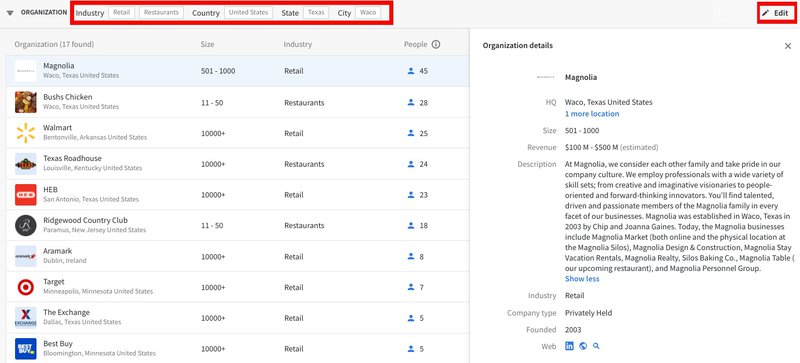This screenshot has height=363, width=800.
Task: Click the Best Buy logo
Action: click(26, 349)
